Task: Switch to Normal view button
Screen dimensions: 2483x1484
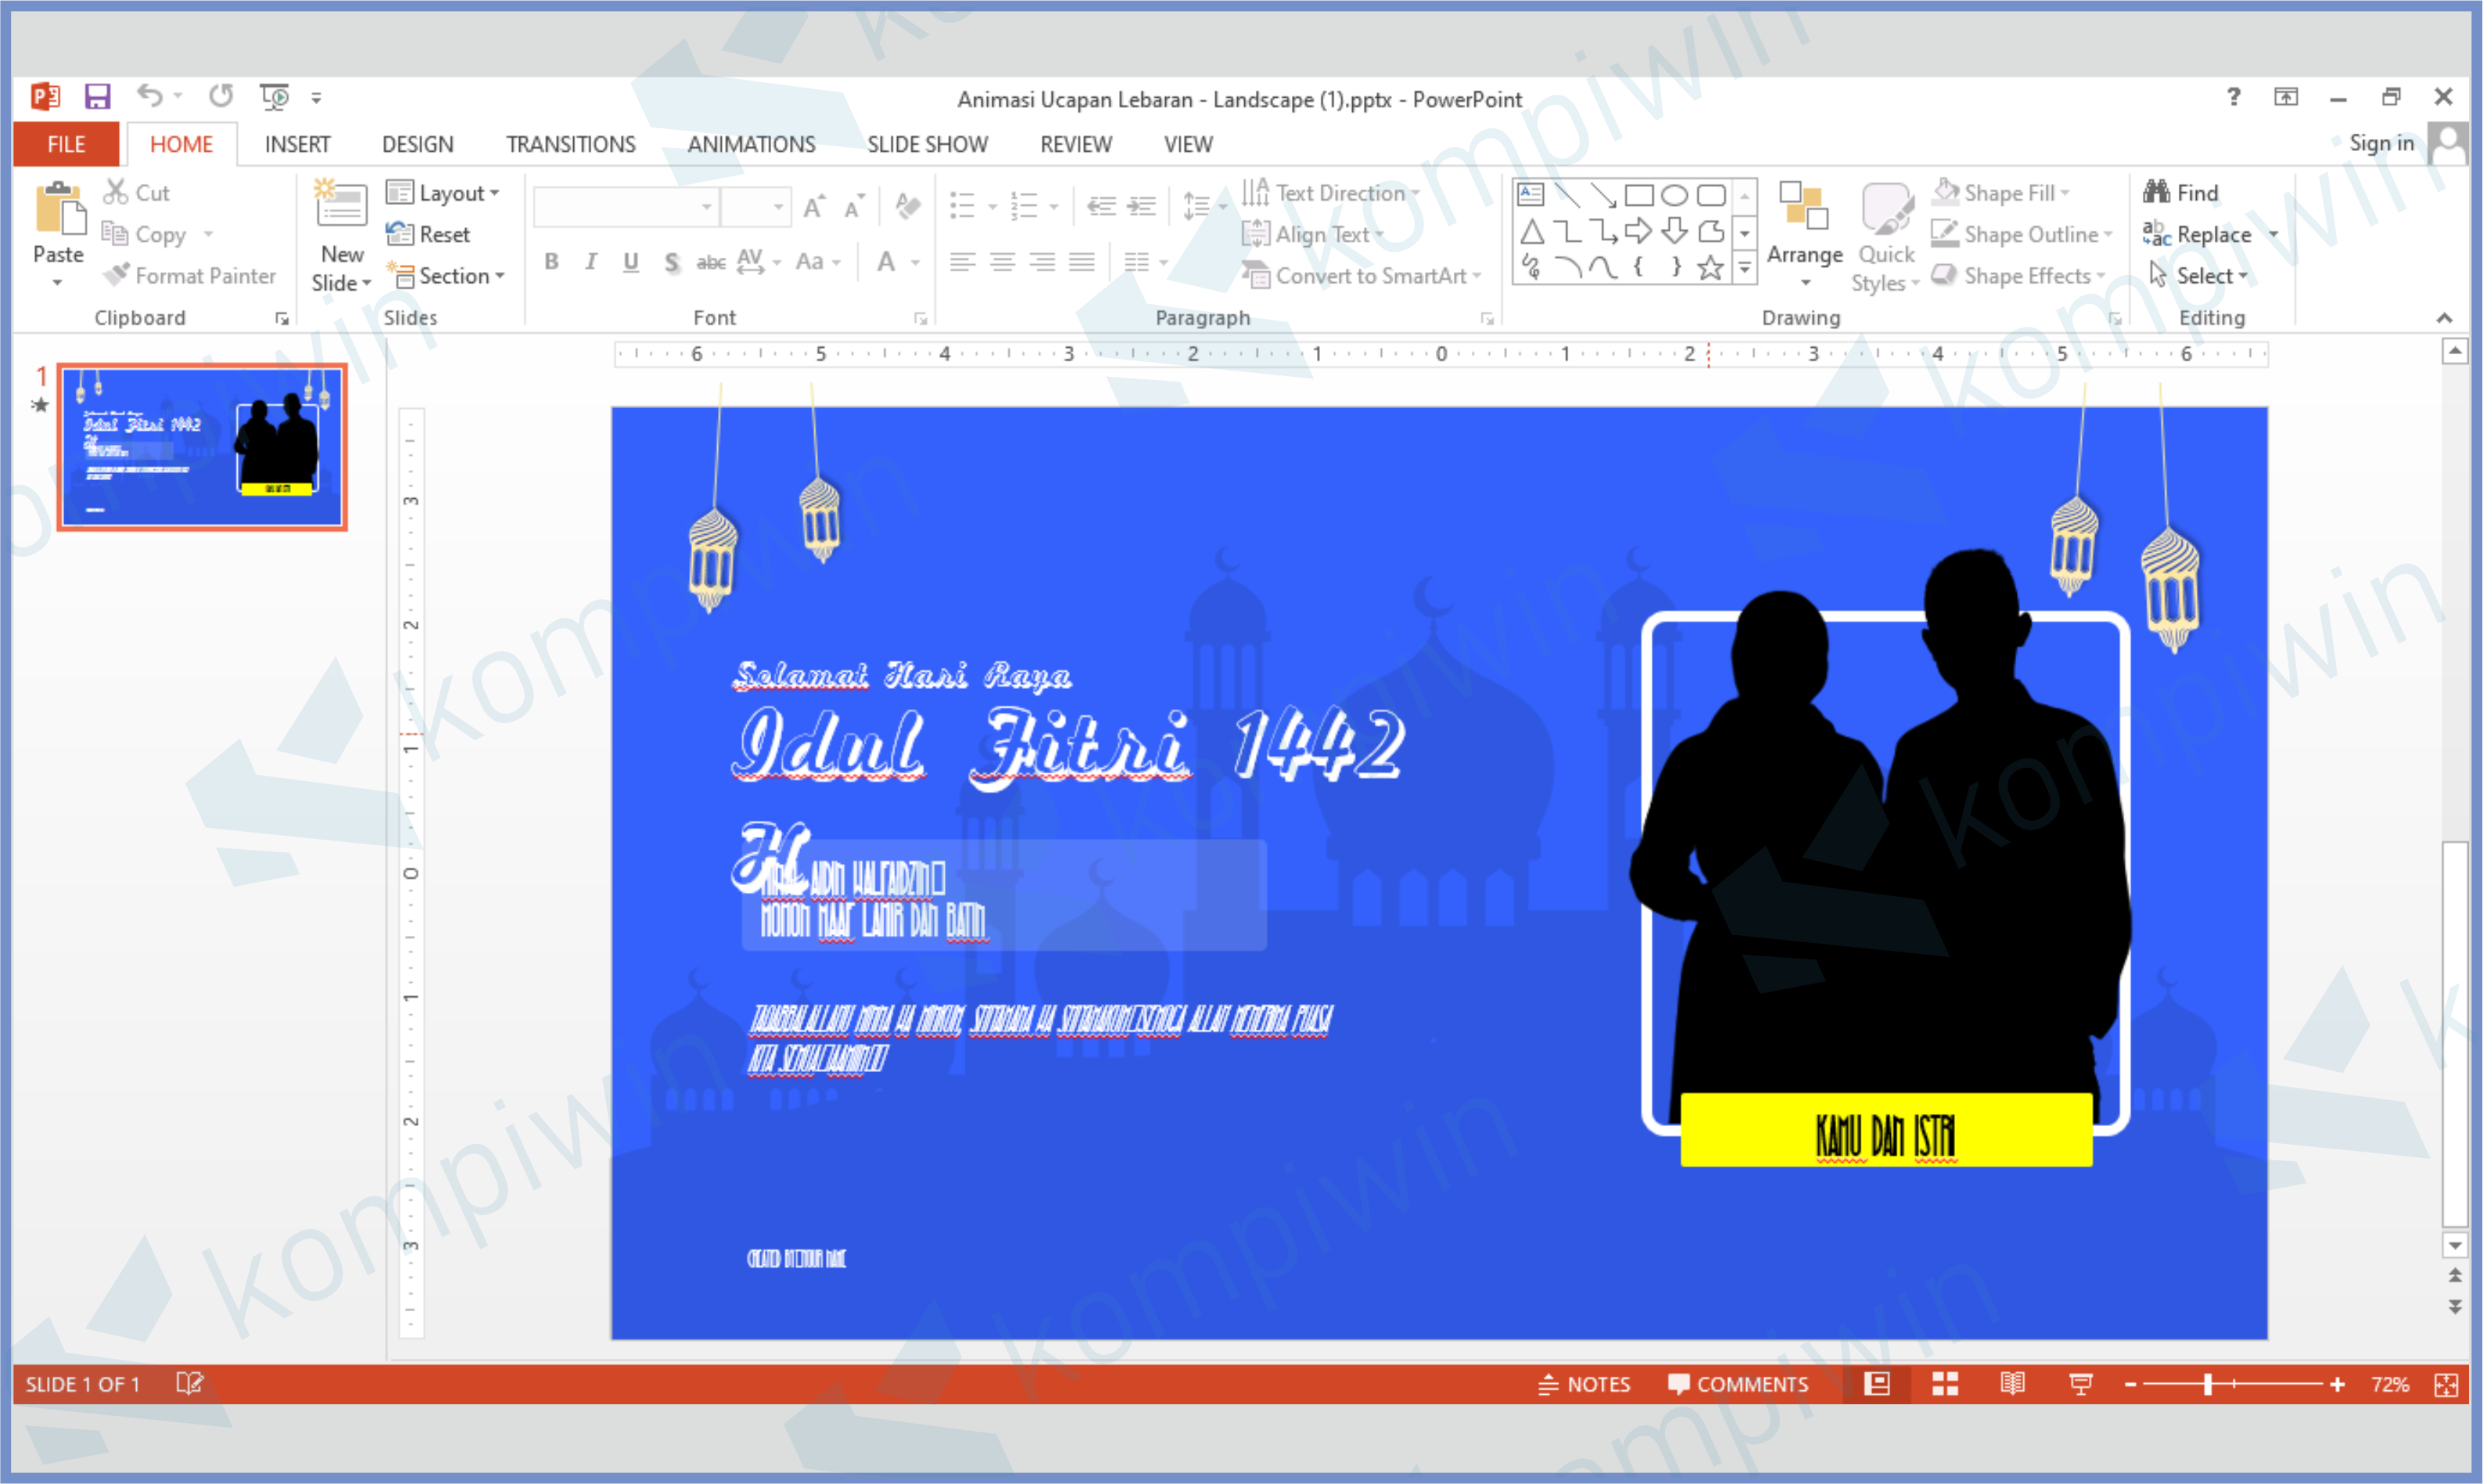Action: point(1877,1384)
